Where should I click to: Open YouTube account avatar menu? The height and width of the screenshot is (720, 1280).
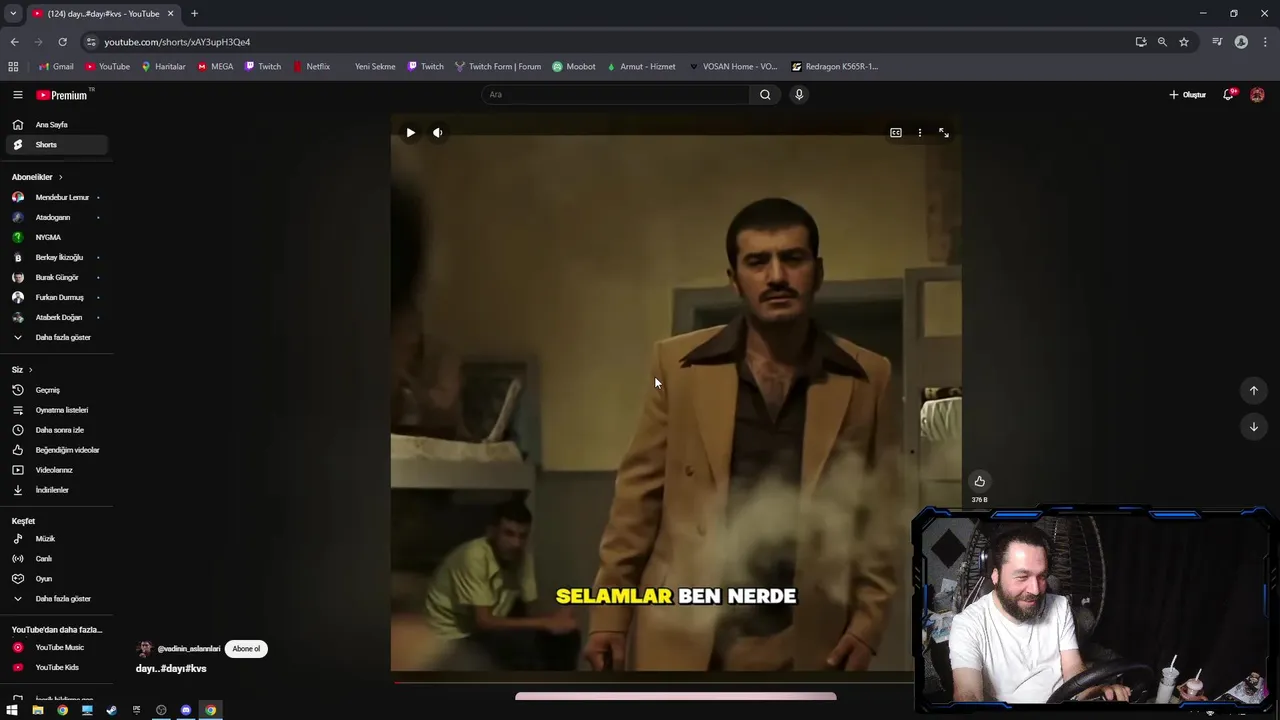coord(1257,95)
